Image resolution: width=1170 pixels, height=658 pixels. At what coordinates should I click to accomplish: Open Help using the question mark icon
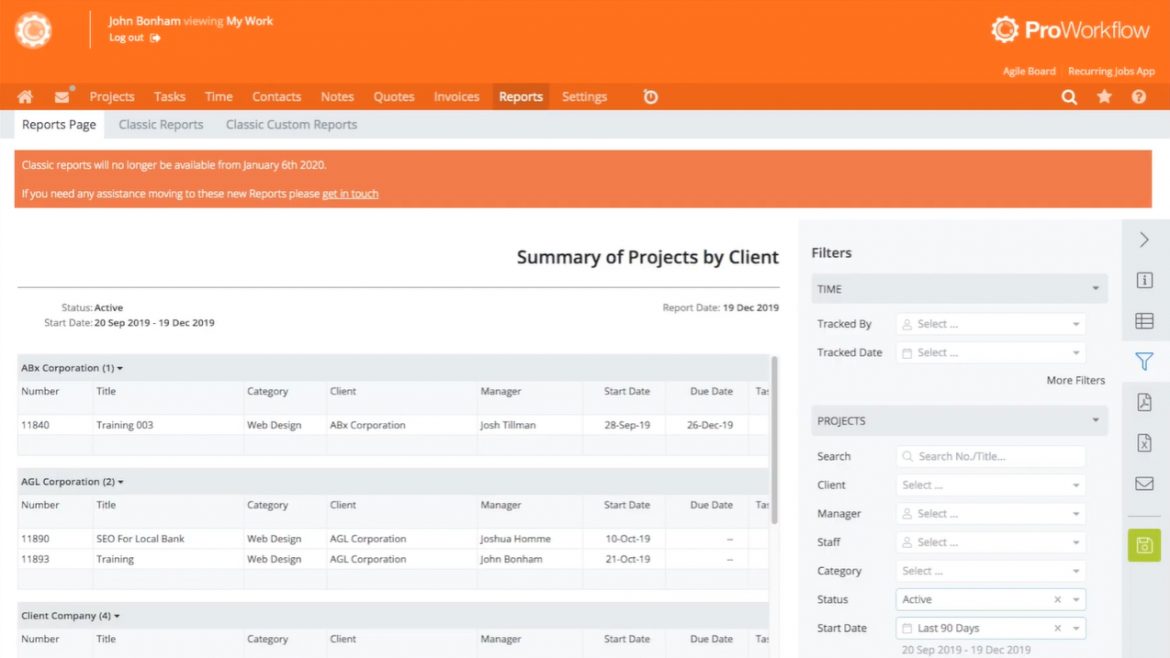pyautogui.click(x=1136, y=96)
